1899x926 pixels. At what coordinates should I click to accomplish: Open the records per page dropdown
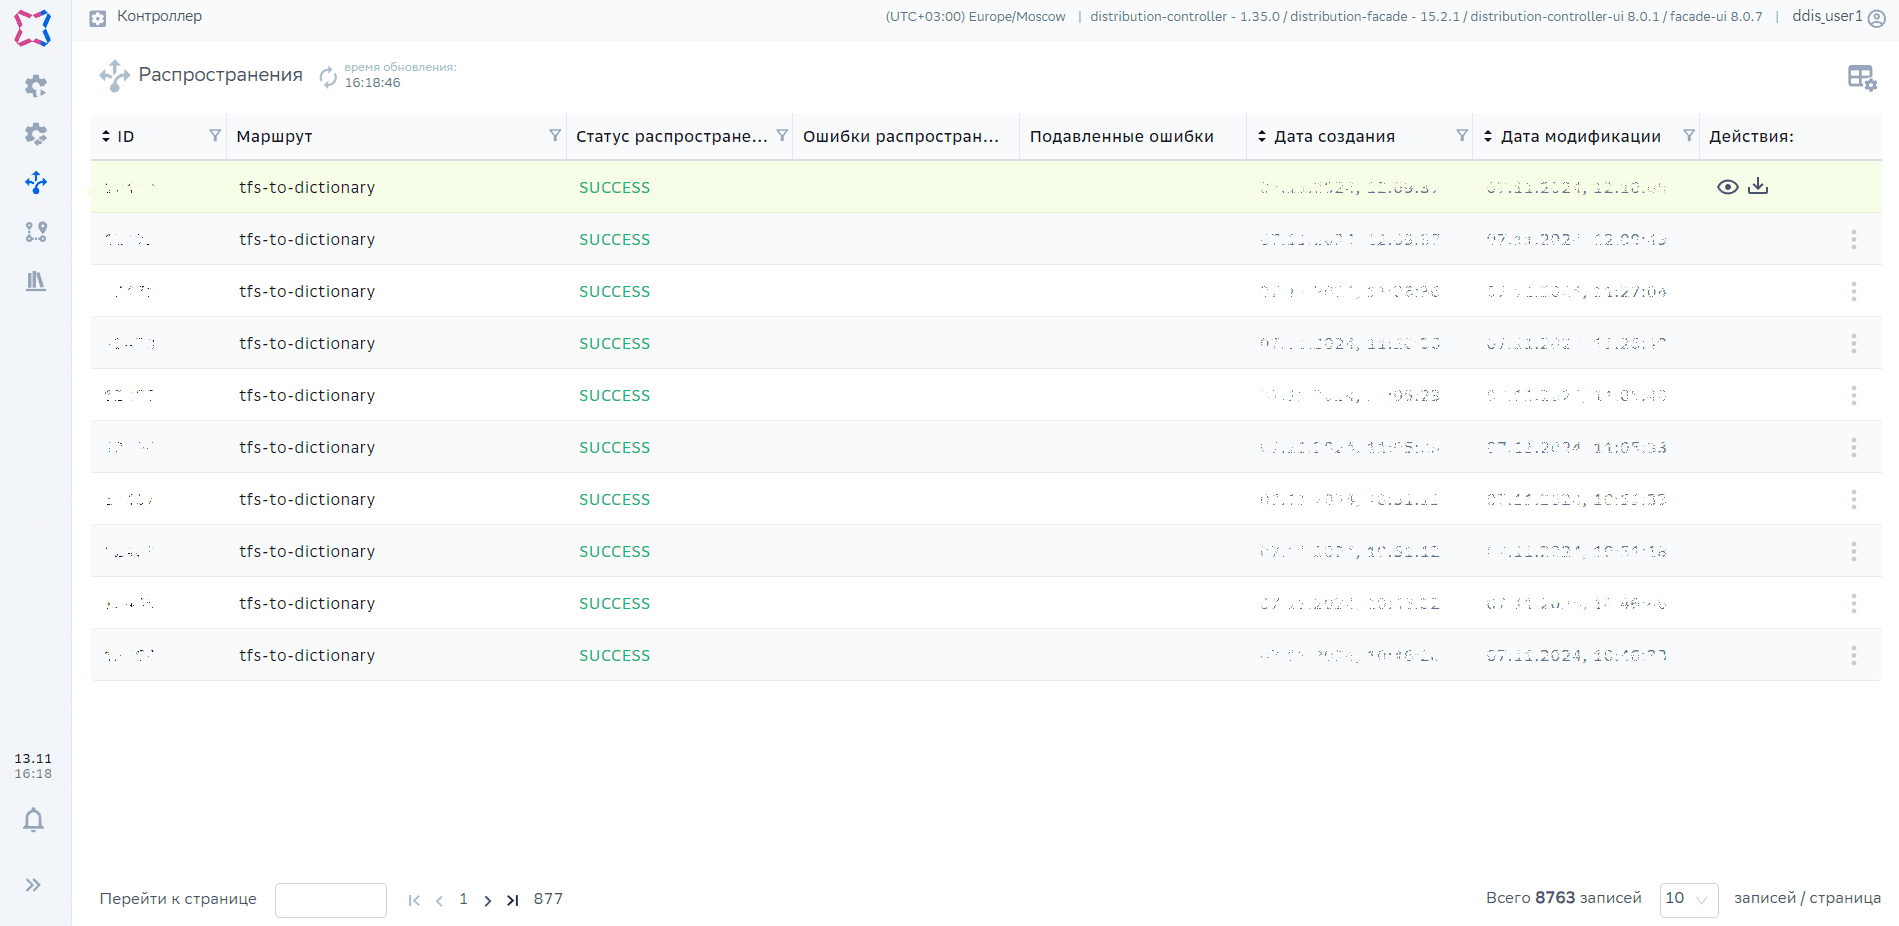pyautogui.click(x=1688, y=899)
